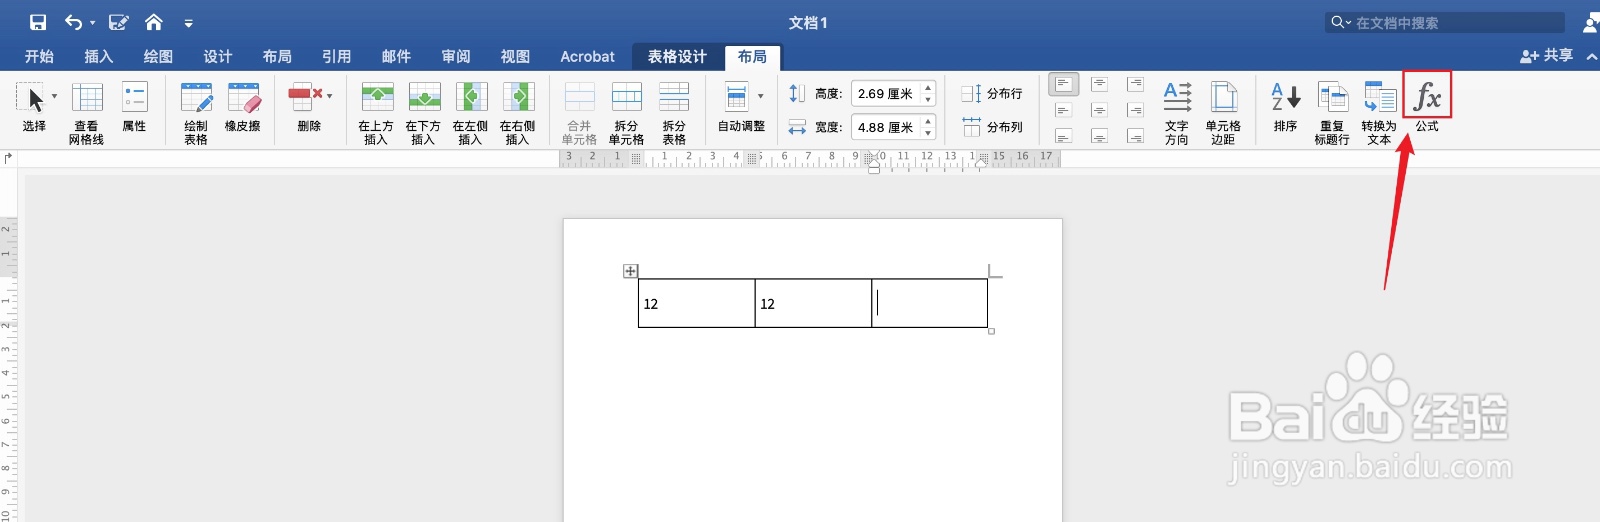Select bottom-left cell alignment
Image resolution: width=1600 pixels, height=522 pixels.
(1064, 136)
